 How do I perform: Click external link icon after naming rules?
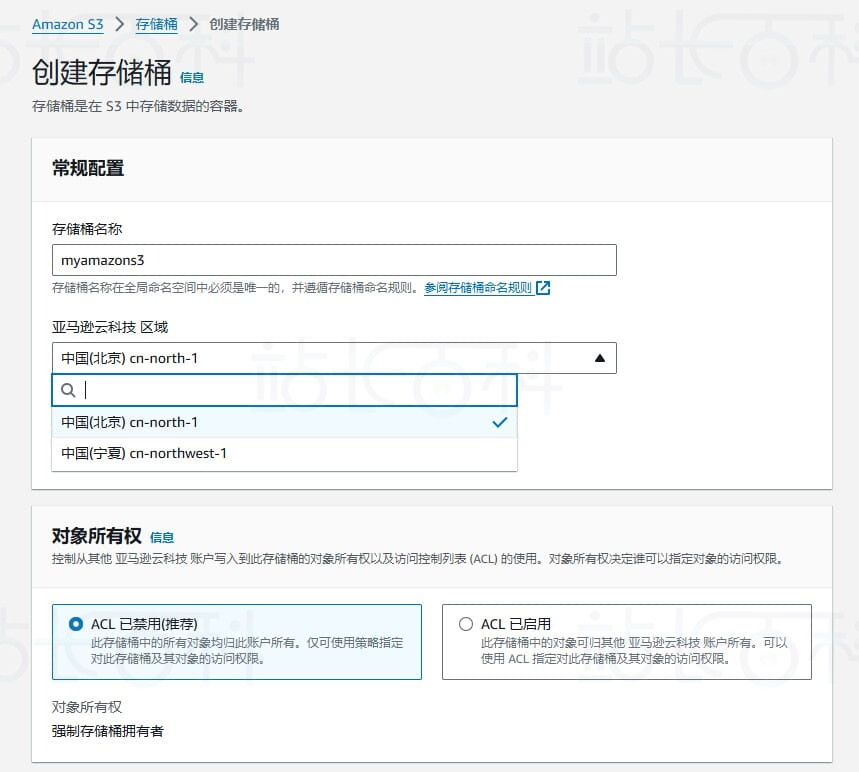coord(543,288)
